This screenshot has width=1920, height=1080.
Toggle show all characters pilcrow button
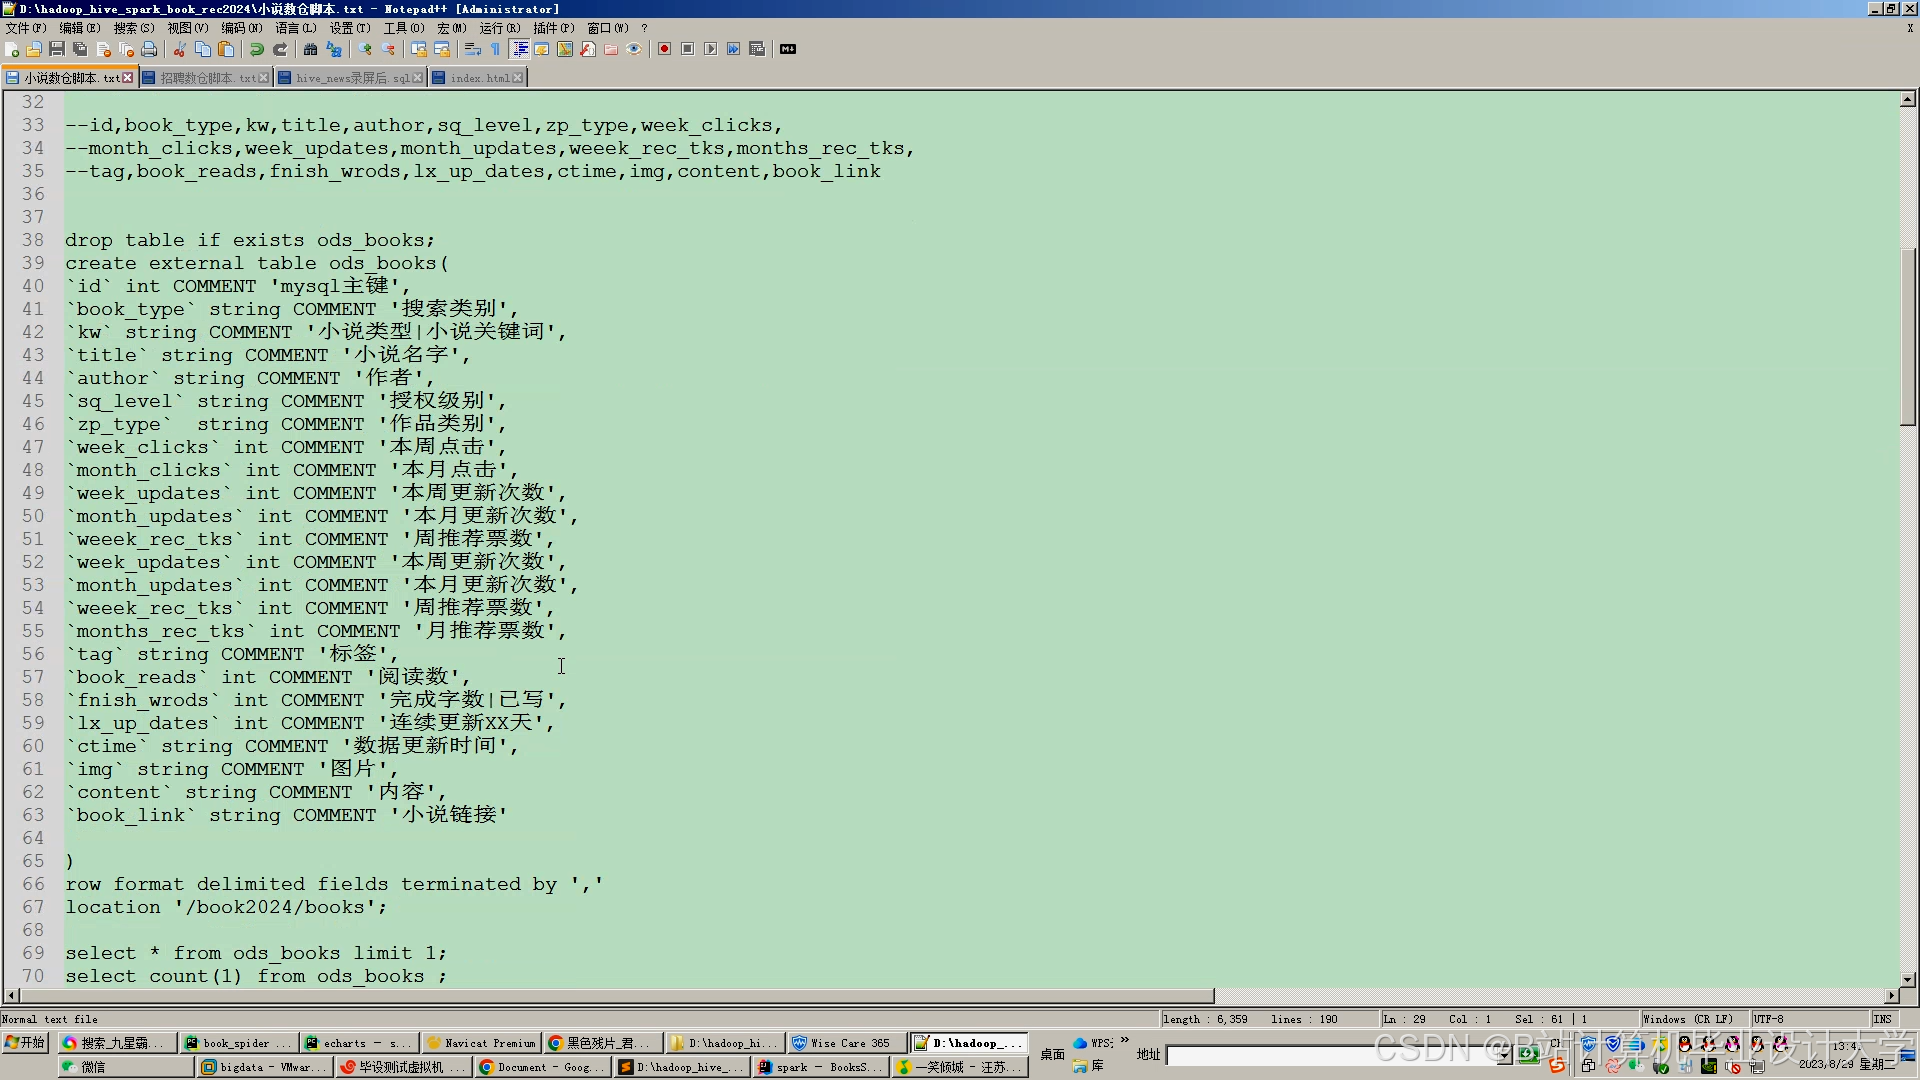point(495,49)
